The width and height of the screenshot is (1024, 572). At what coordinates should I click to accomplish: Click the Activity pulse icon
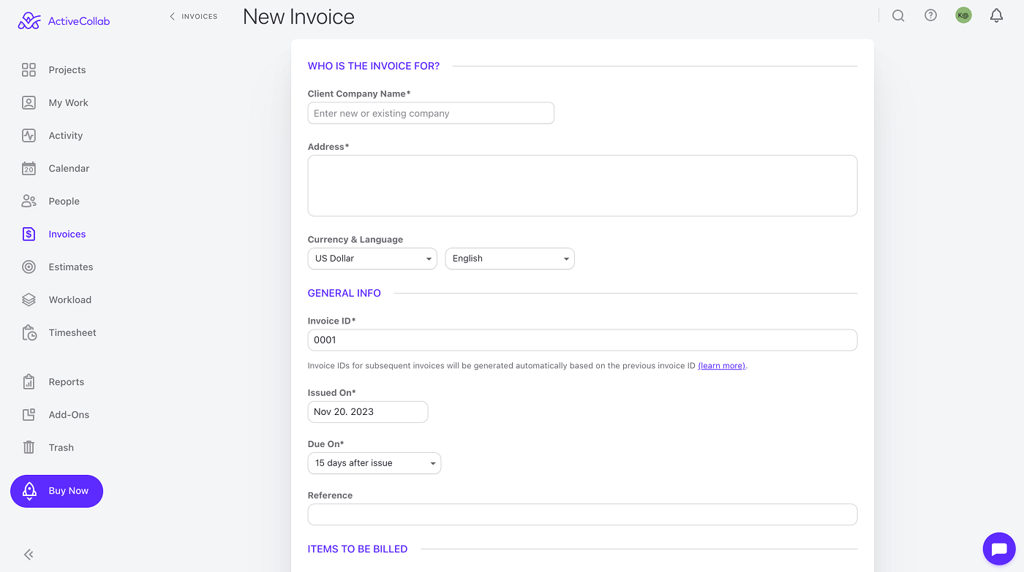29,135
